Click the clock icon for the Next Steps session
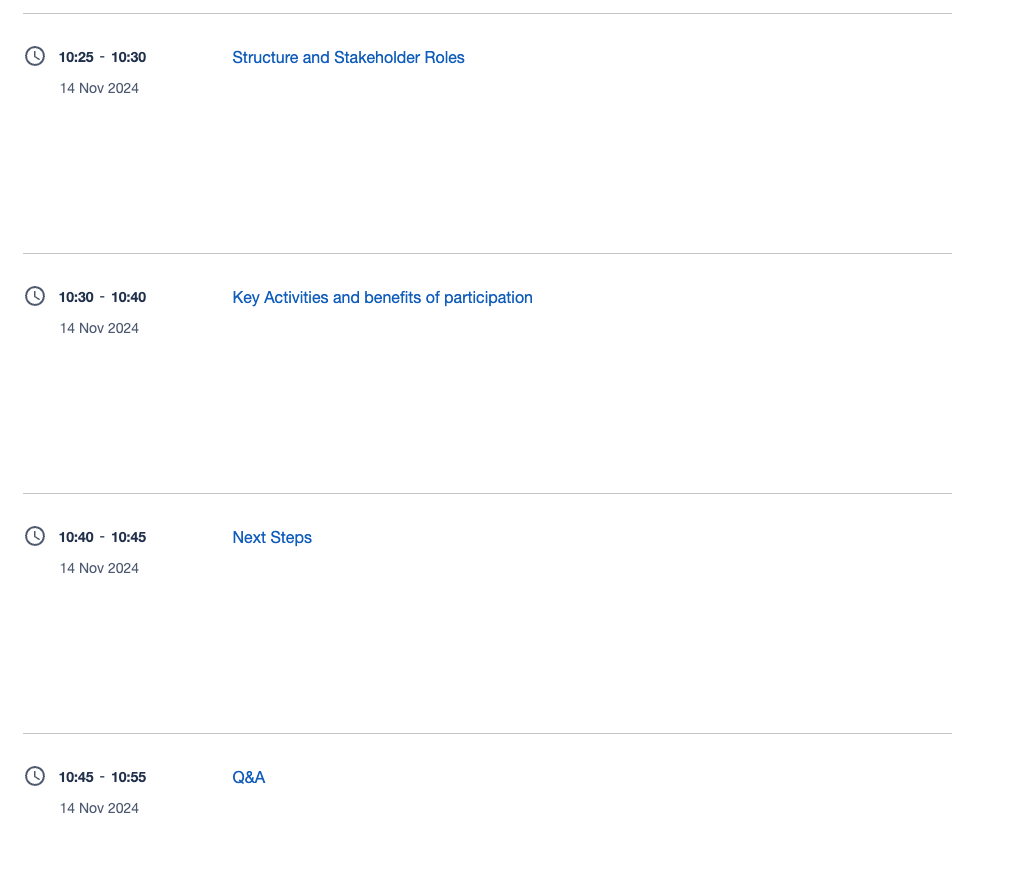Viewport: 1020px width, 896px height. point(35,536)
